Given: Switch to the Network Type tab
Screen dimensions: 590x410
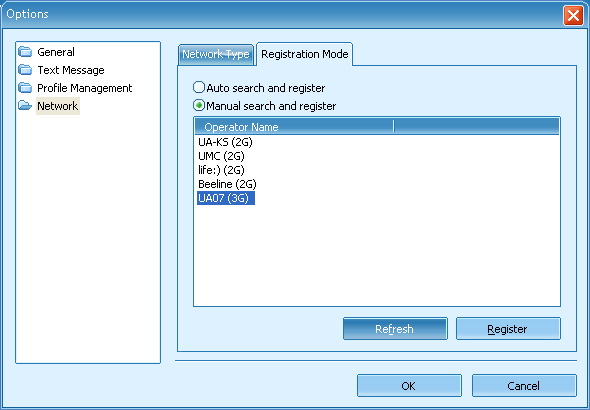Looking at the screenshot, I should [x=216, y=55].
